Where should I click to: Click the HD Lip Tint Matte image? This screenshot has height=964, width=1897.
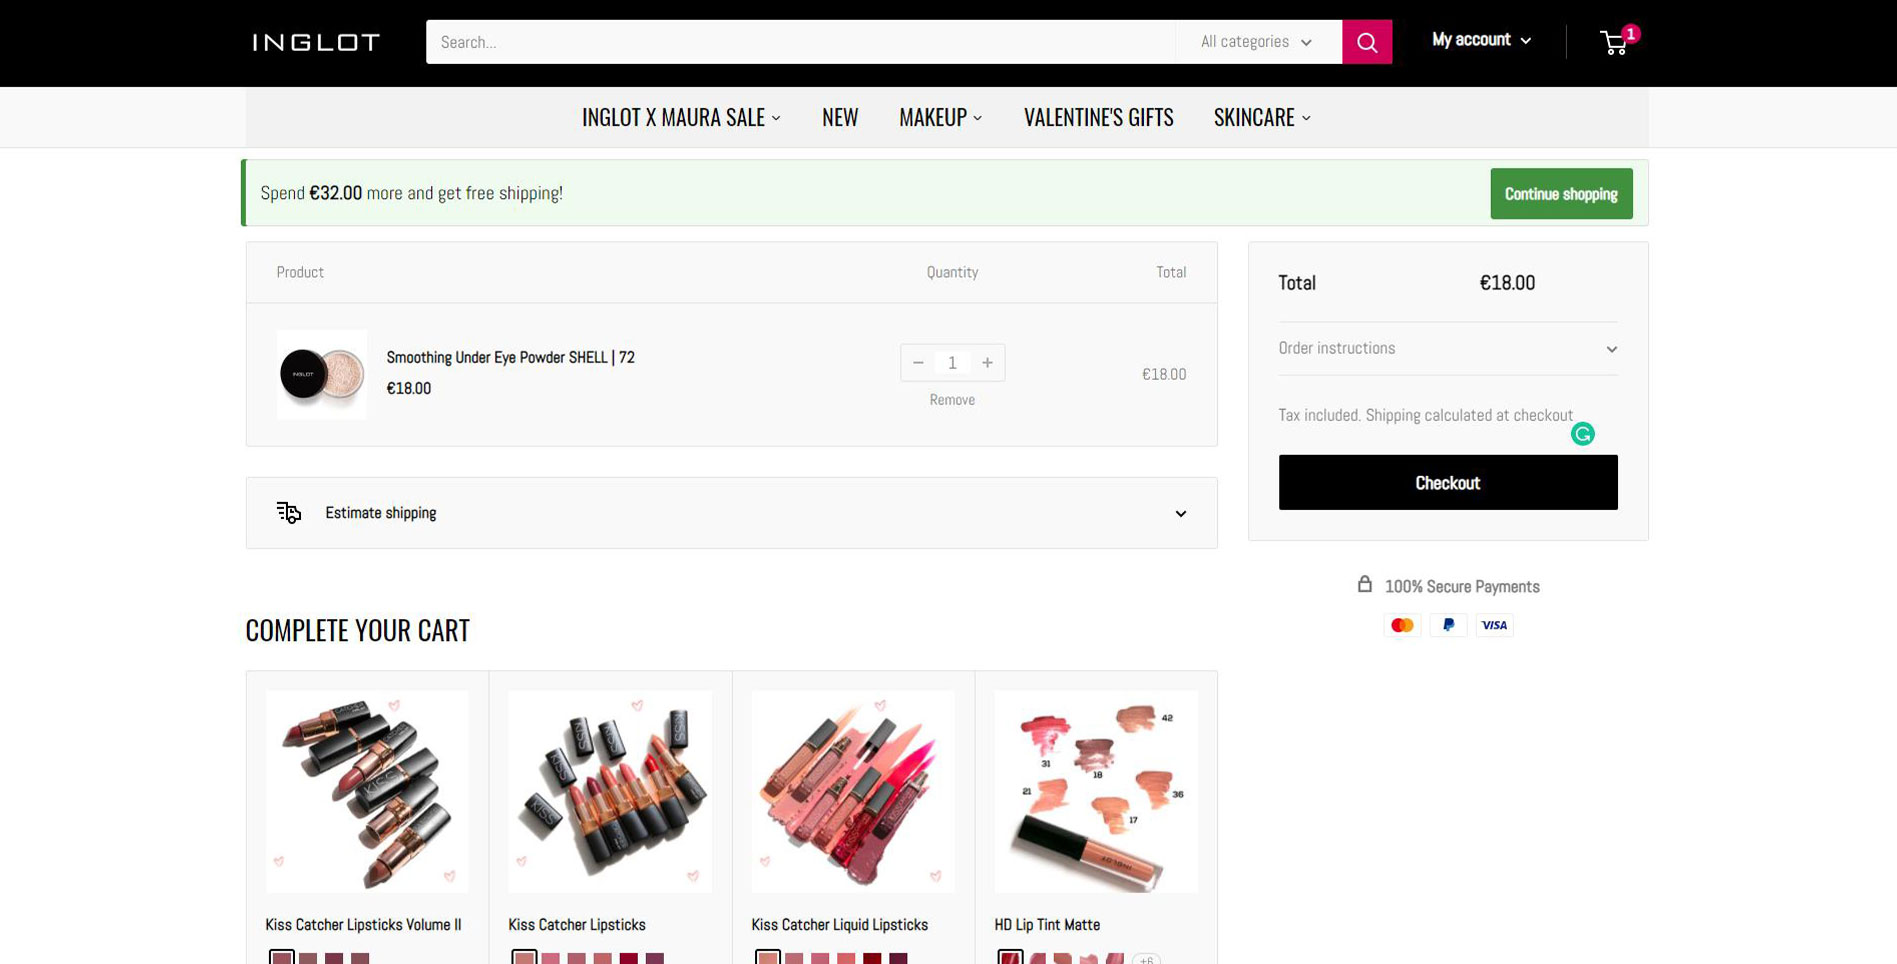[x=1096, y=791]
